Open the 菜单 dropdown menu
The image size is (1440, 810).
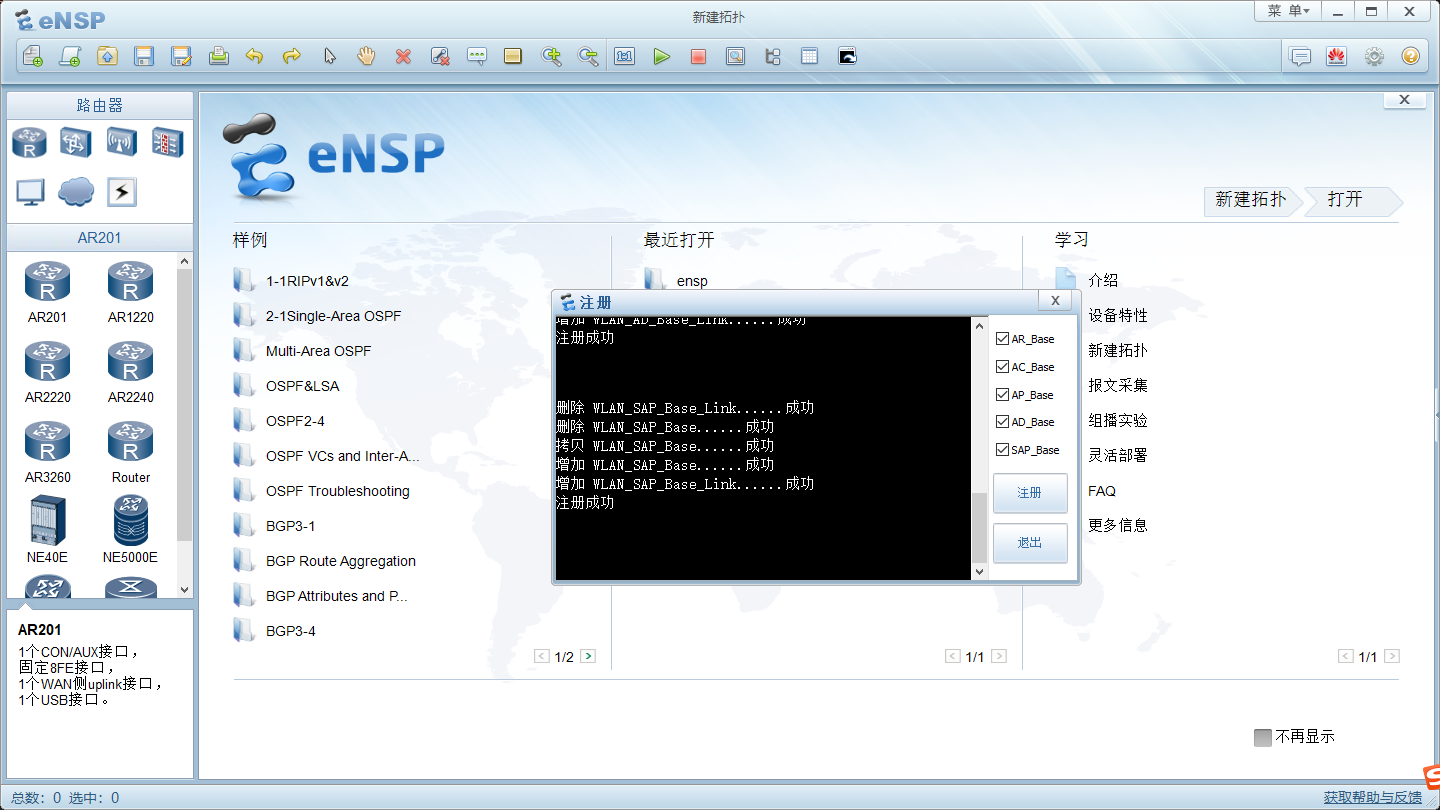[1288, 11]
